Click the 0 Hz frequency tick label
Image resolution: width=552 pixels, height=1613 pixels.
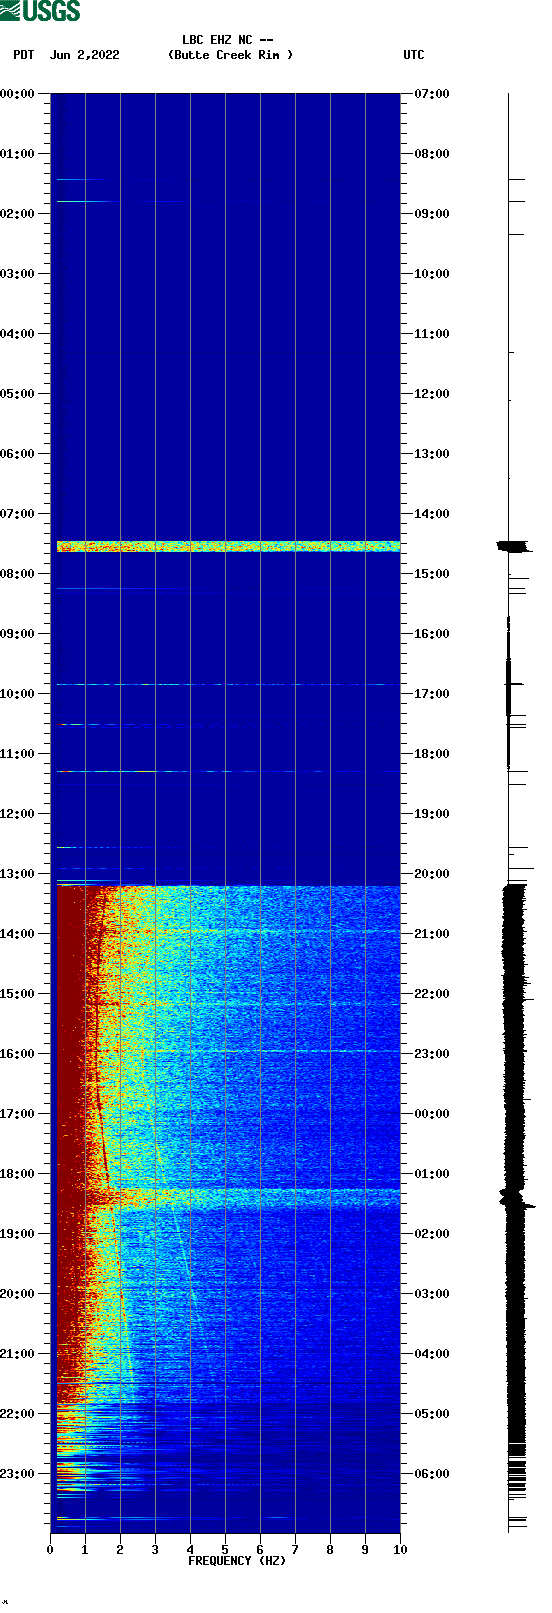coord(50,1550)
